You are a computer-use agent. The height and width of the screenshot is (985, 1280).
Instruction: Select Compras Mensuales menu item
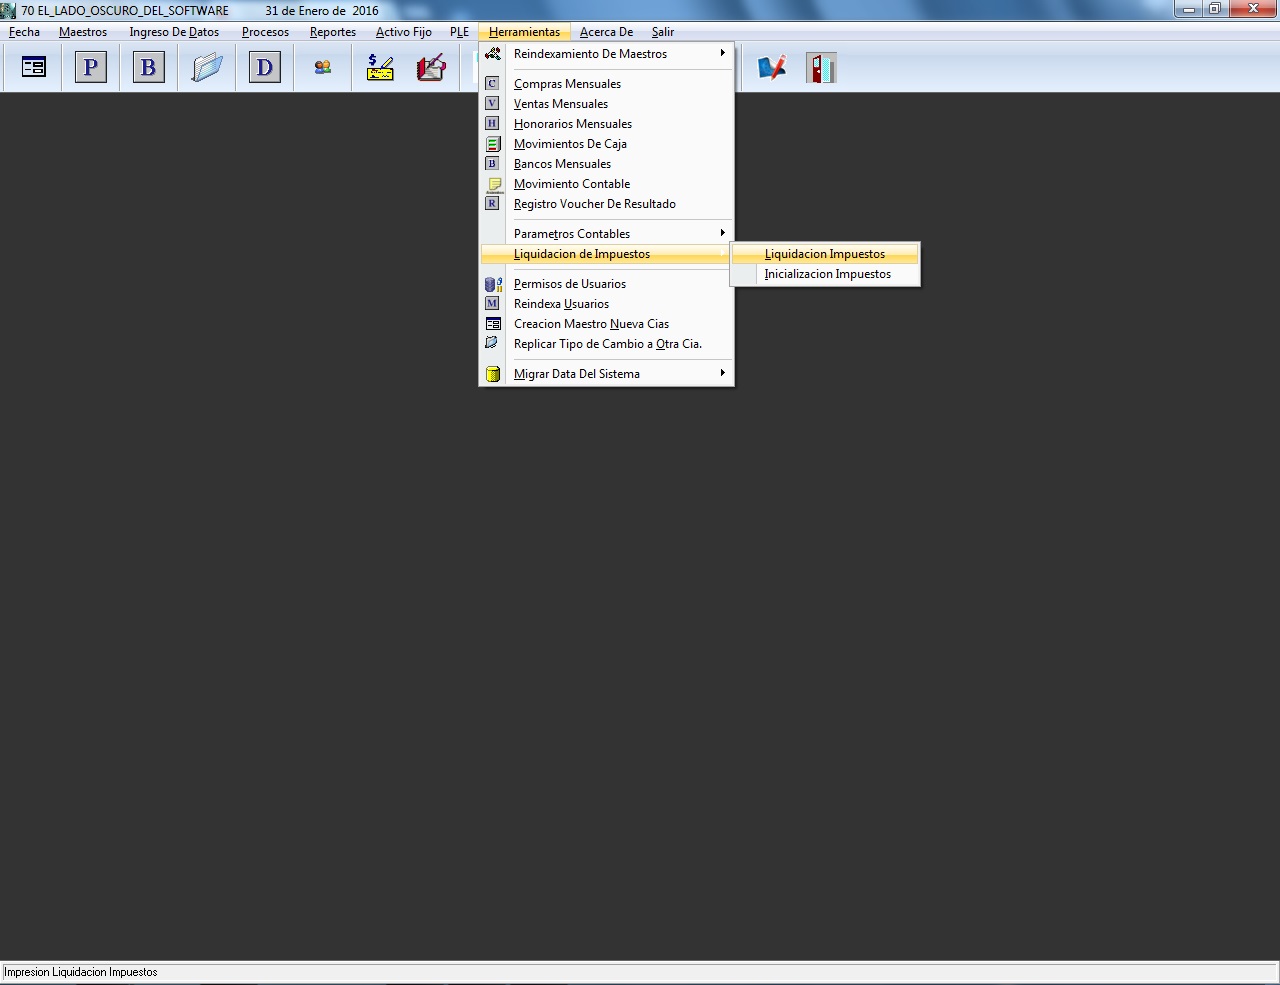click(567, 84)
